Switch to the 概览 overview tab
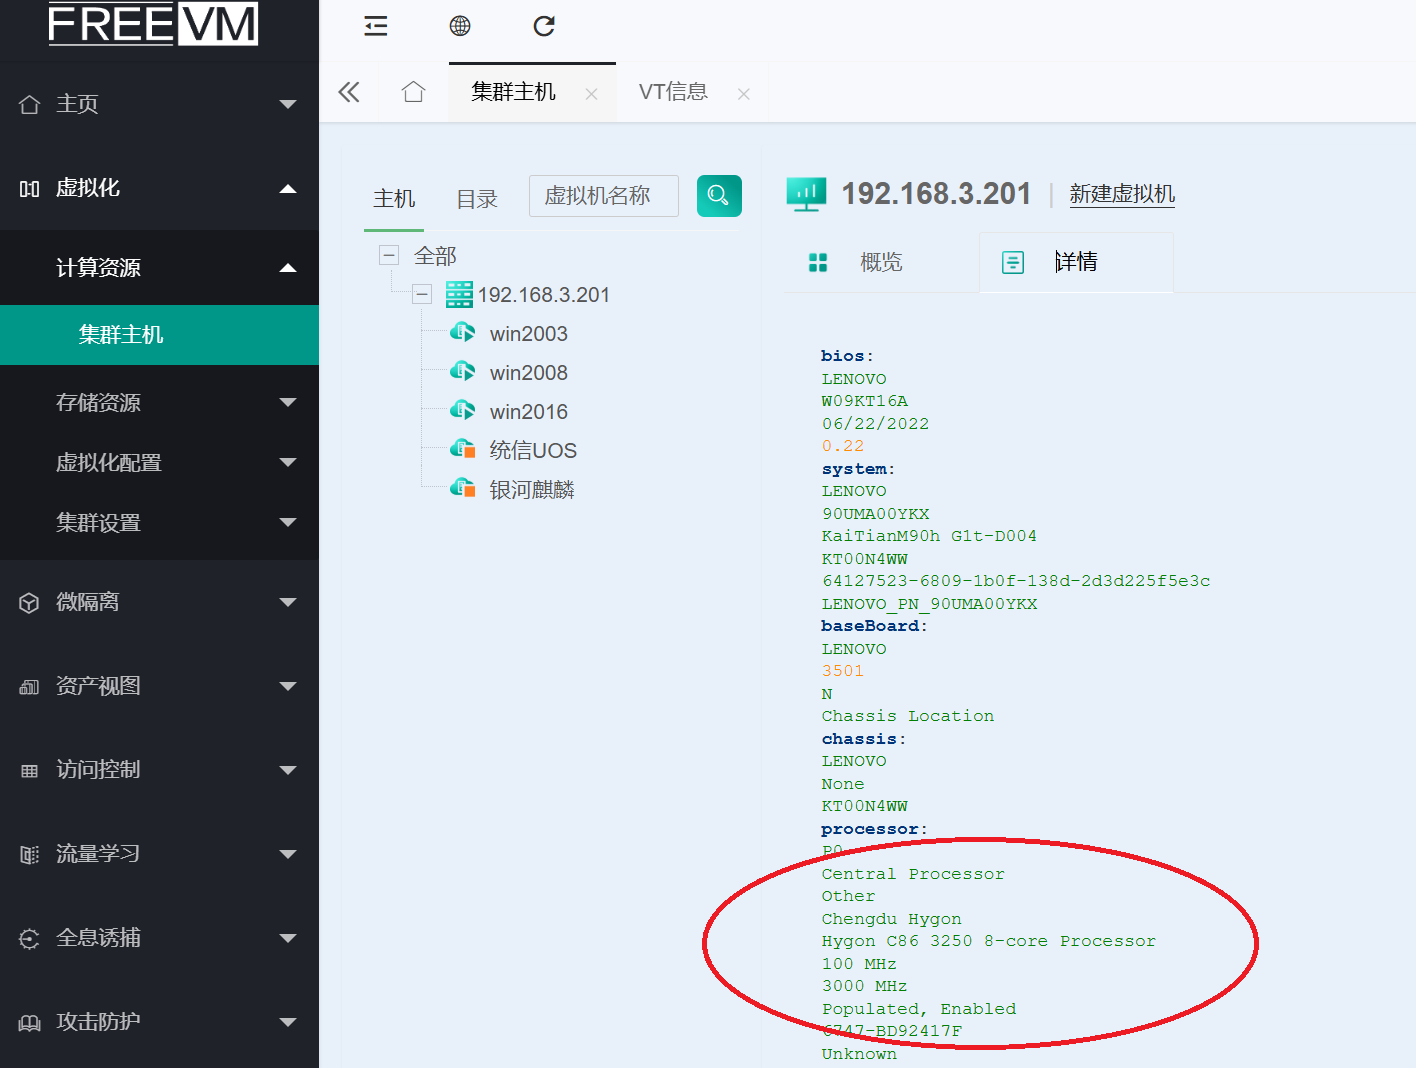The height and width of the screenshot is (1068, 1416). (x=880, y=262)
